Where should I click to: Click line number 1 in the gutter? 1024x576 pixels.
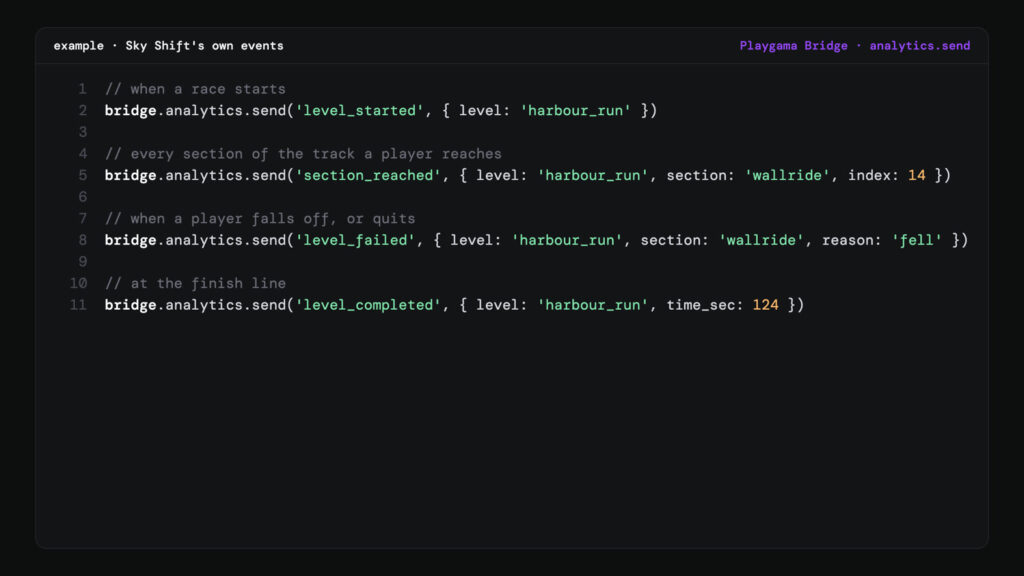click(82, 89)
